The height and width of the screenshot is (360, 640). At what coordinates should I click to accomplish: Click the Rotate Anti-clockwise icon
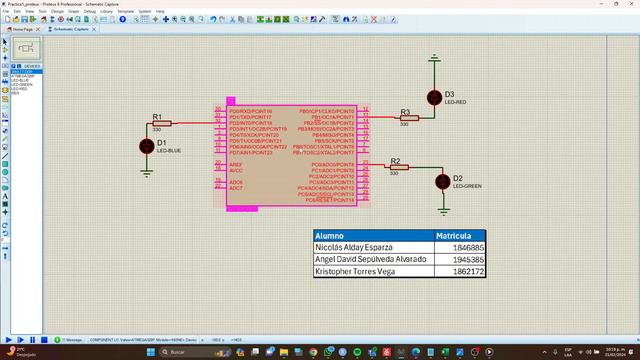pyautogui.click(x=5, y=233)
